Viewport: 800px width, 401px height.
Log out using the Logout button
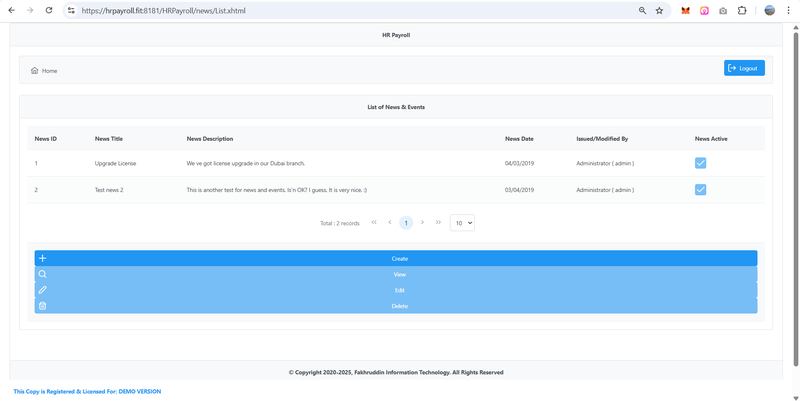point(744,68)
